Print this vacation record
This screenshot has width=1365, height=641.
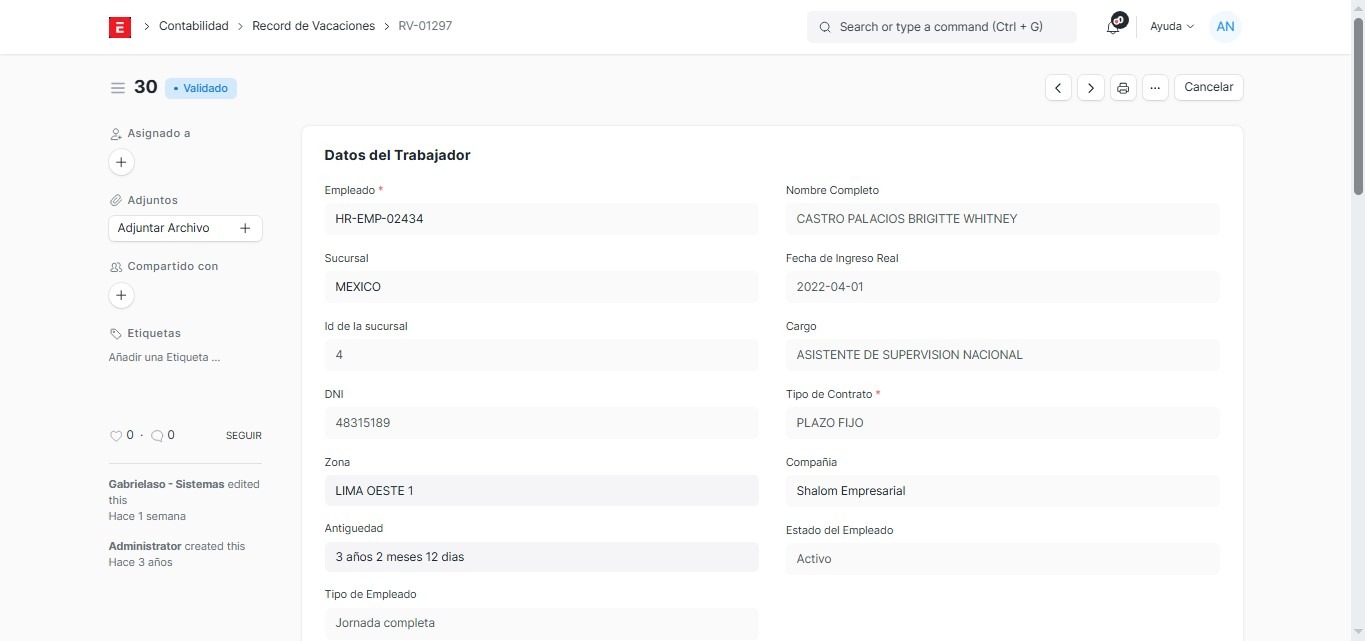tap(1123, 88)
